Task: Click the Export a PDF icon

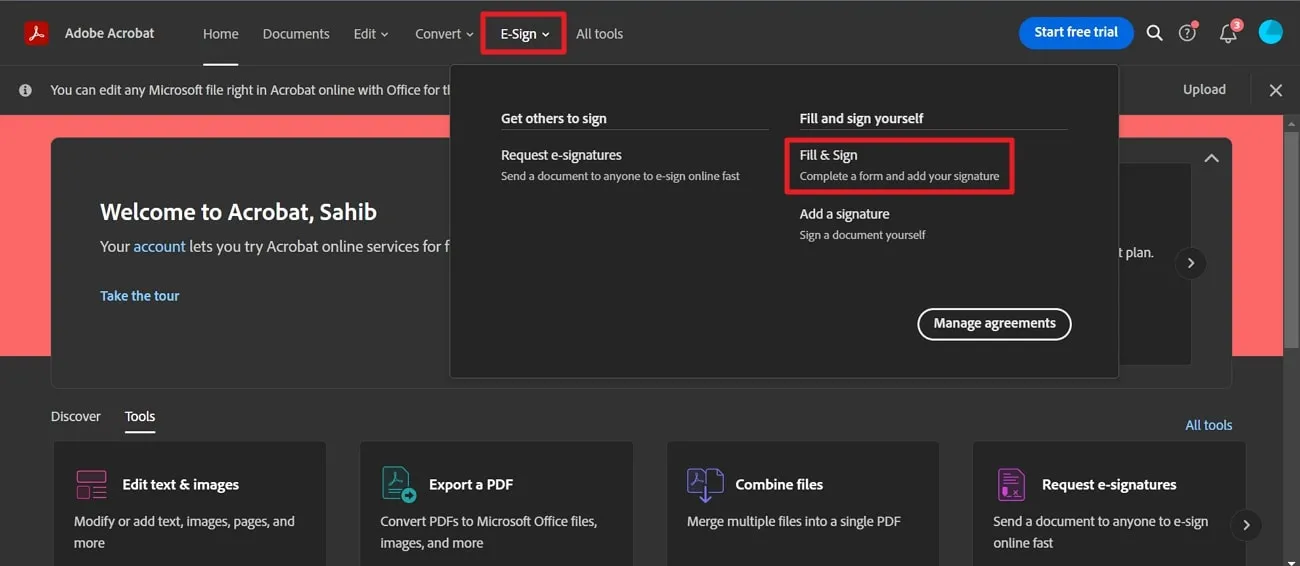Action: click(398, 485)
